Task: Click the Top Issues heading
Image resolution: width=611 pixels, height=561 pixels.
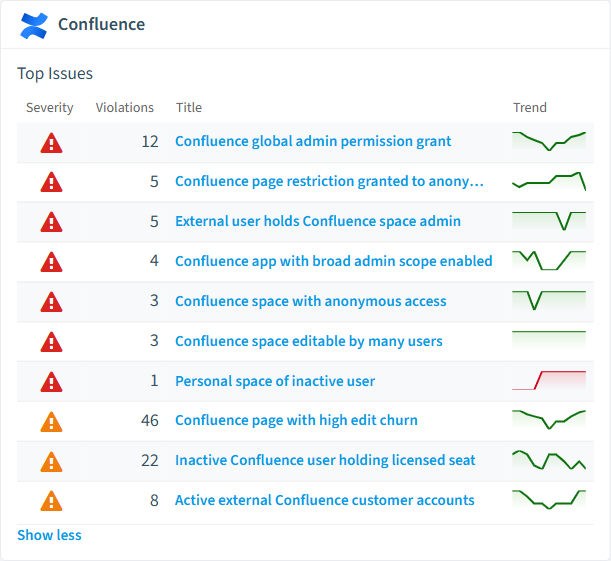Action: point(55,74)
